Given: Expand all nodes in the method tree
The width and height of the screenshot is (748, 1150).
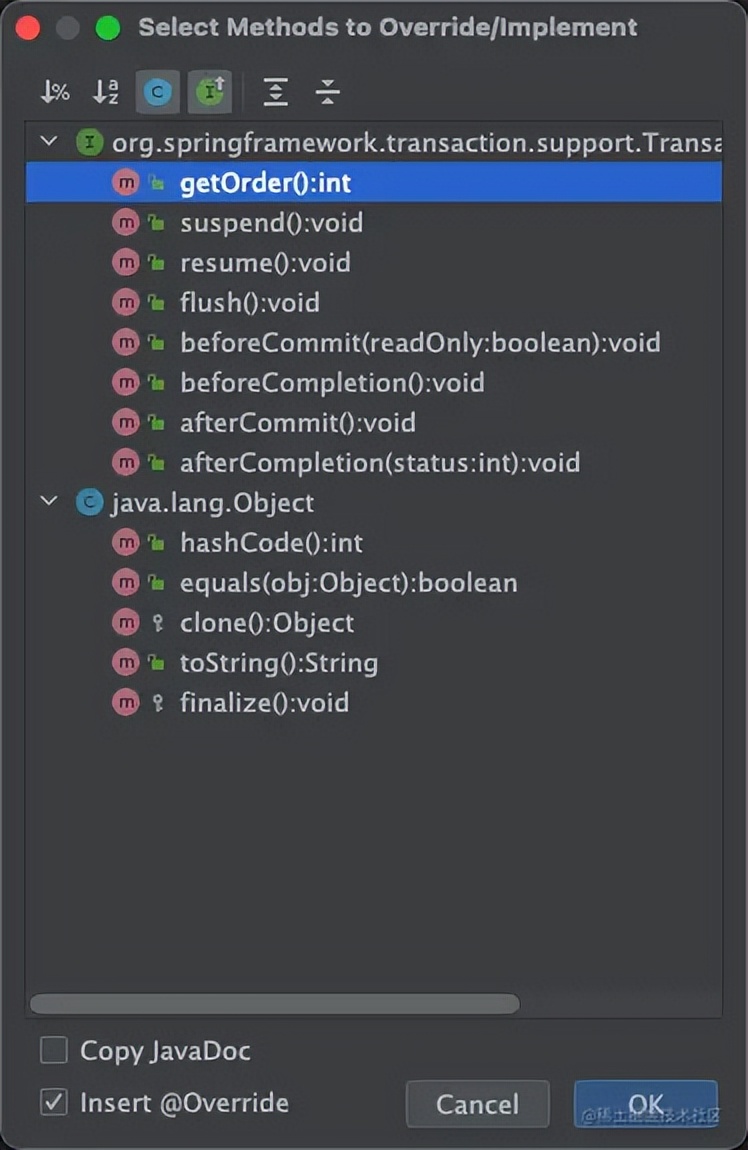Looking at the screenshot, I should click(274, 91).
